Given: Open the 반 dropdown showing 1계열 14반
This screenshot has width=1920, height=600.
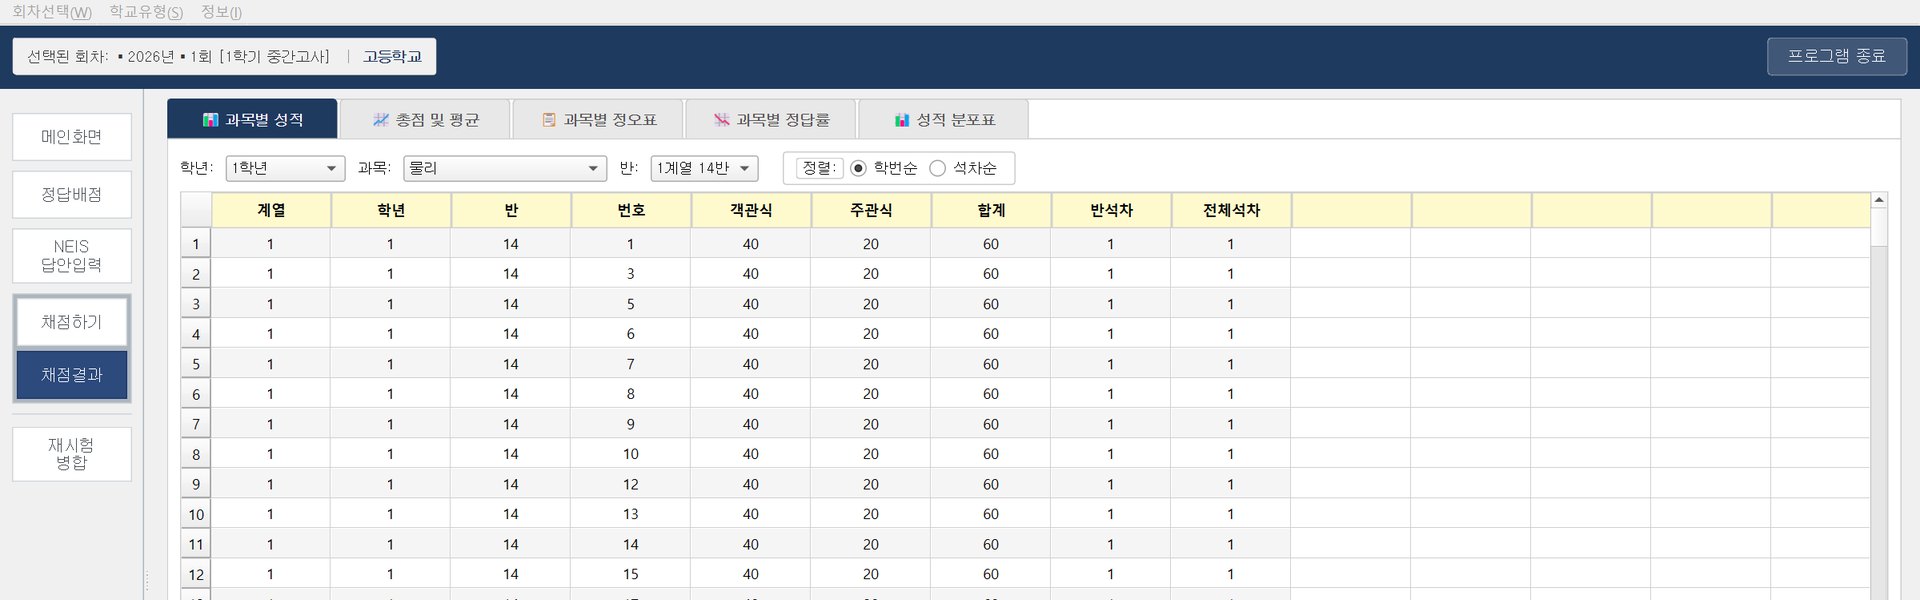Looking at the screenshot, I should [704, 168].
